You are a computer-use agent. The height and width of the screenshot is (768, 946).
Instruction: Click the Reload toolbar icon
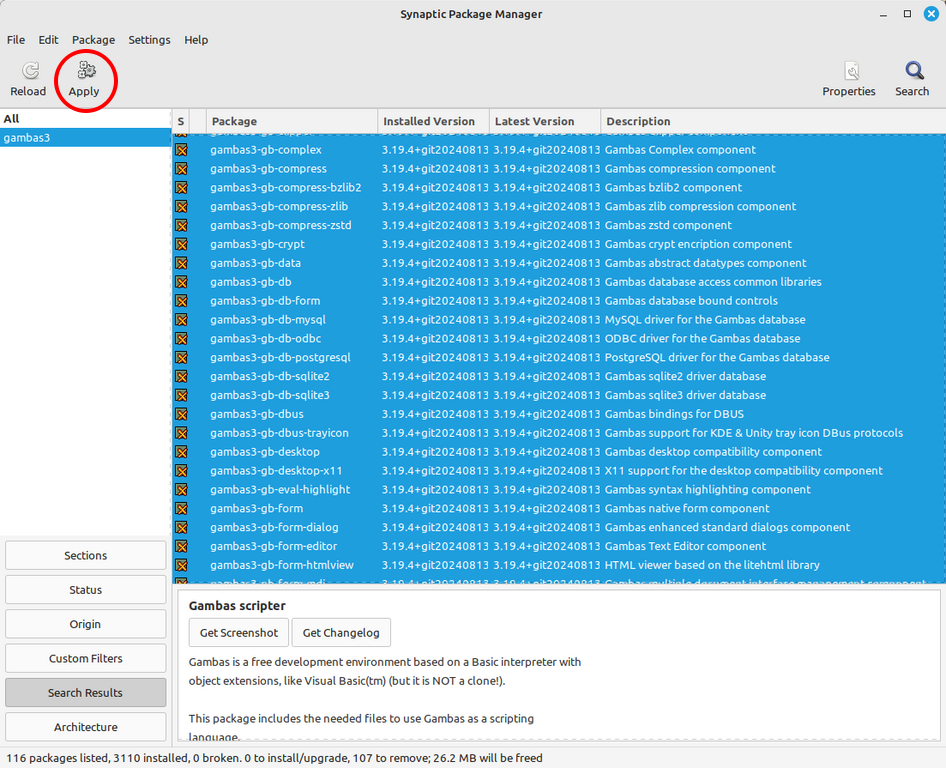(x=28, y=80)
